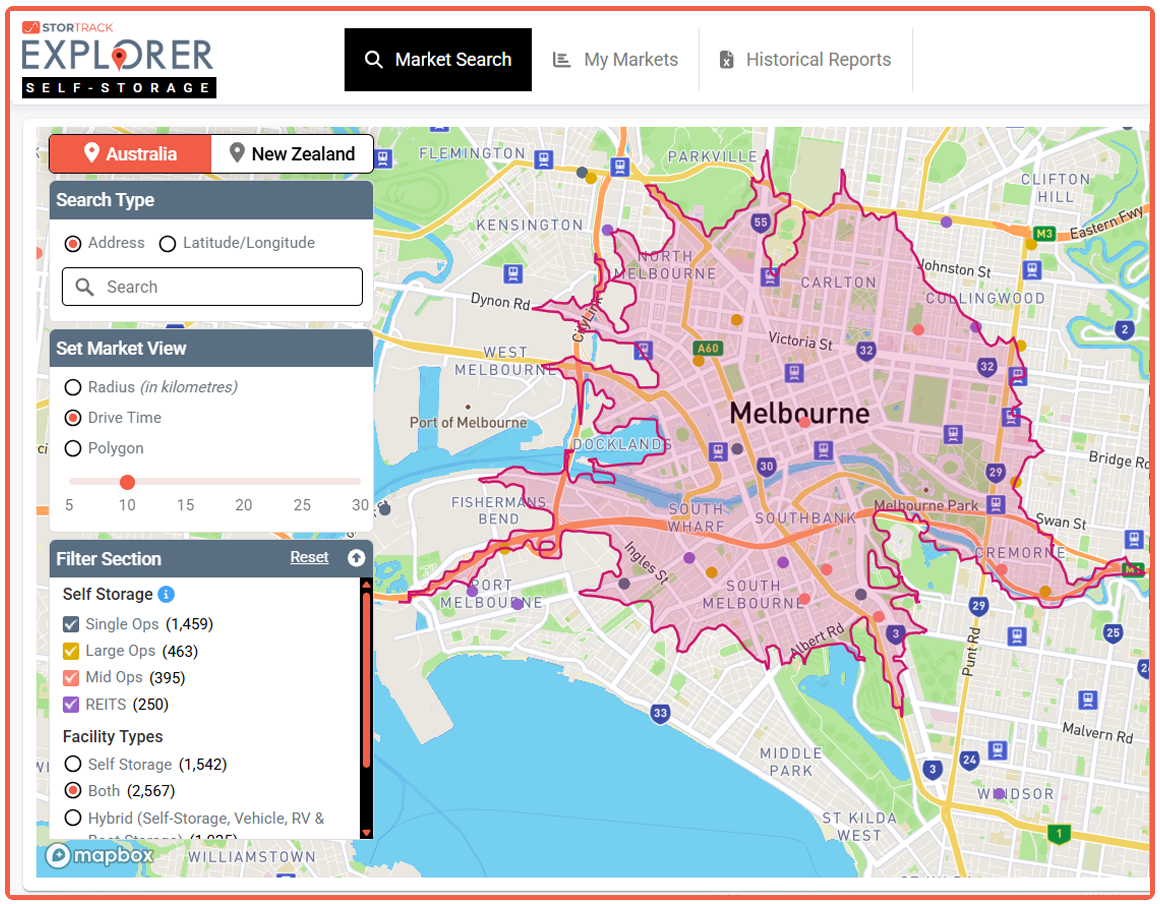1160x904 pixels.
Task: Click the train station icon near Flemington
Action: [543, 159]
